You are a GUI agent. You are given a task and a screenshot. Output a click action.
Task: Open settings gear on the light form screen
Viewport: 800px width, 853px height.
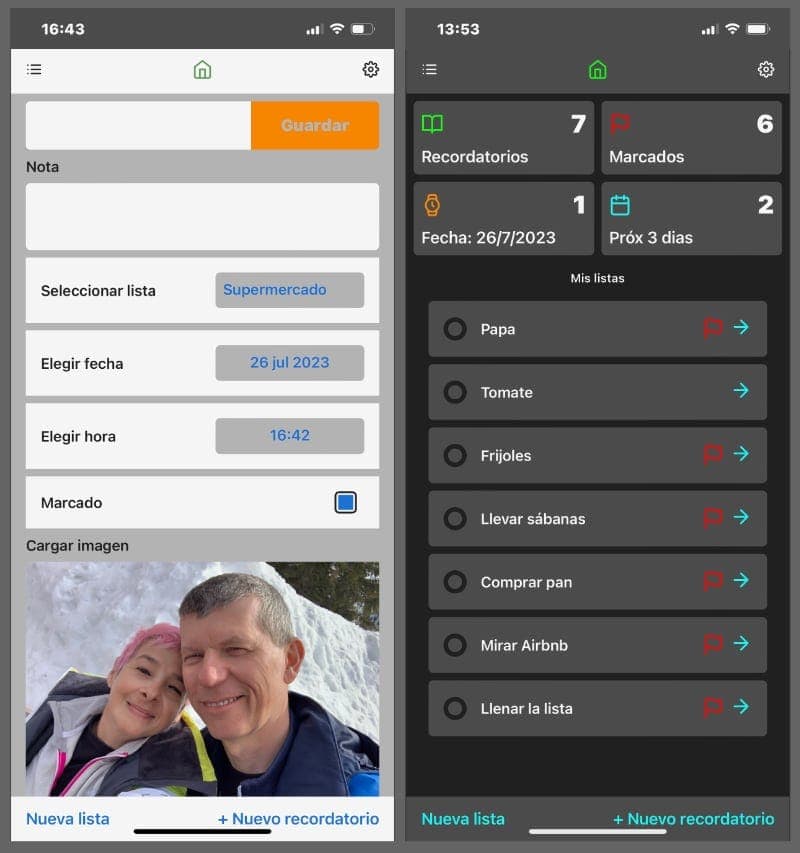pyautogui.click(x=370, y=69)
